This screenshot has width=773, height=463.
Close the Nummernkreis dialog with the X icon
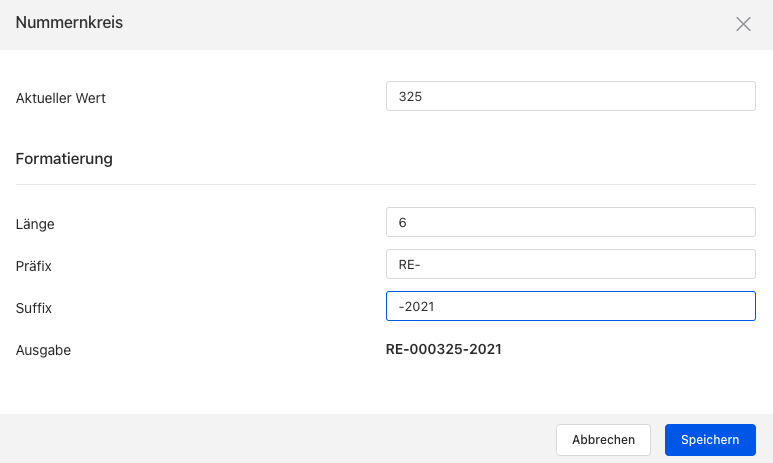(x=743, y=24)
